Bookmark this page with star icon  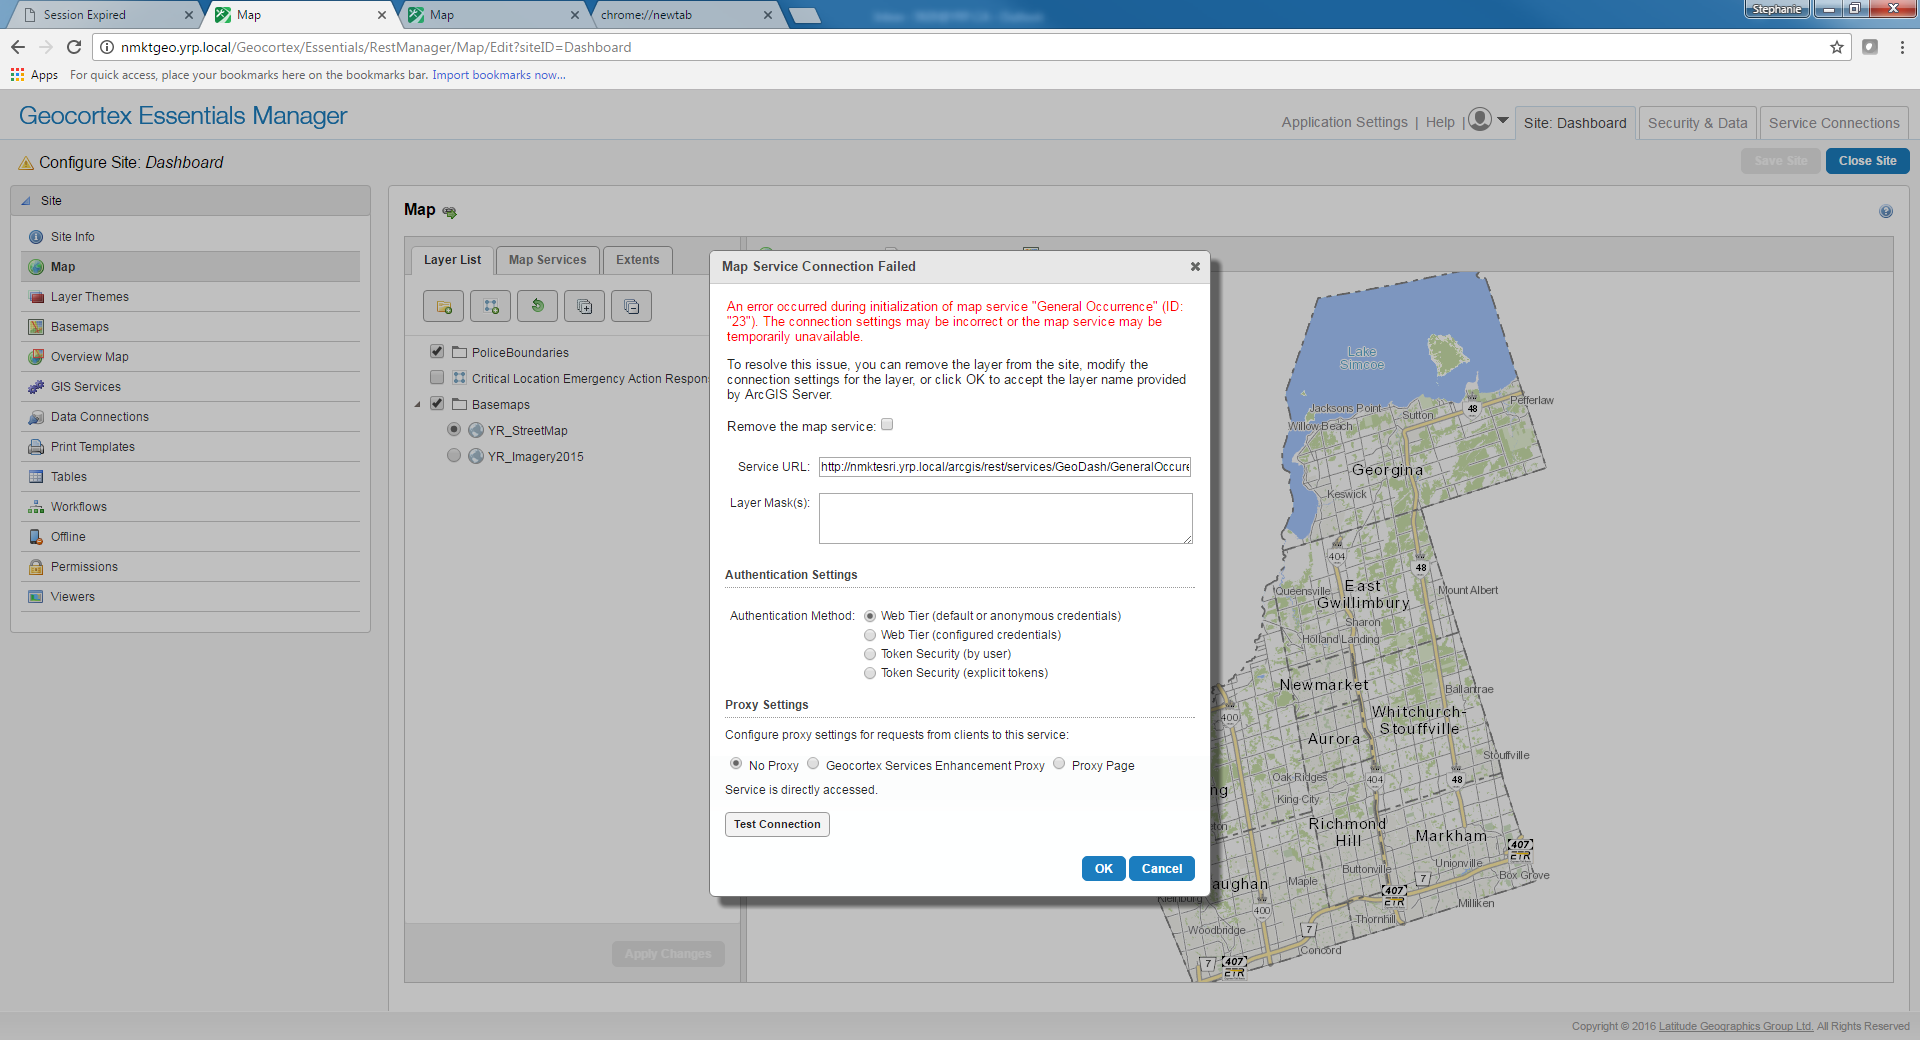(x=1836, y=47)
